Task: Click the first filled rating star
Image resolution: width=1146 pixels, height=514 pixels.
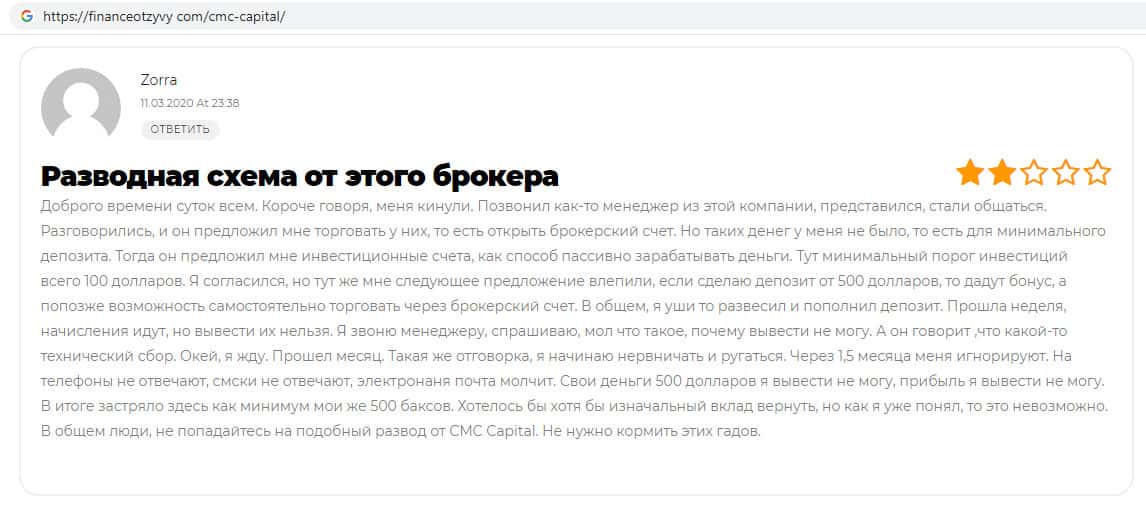Action: point(970,173)
